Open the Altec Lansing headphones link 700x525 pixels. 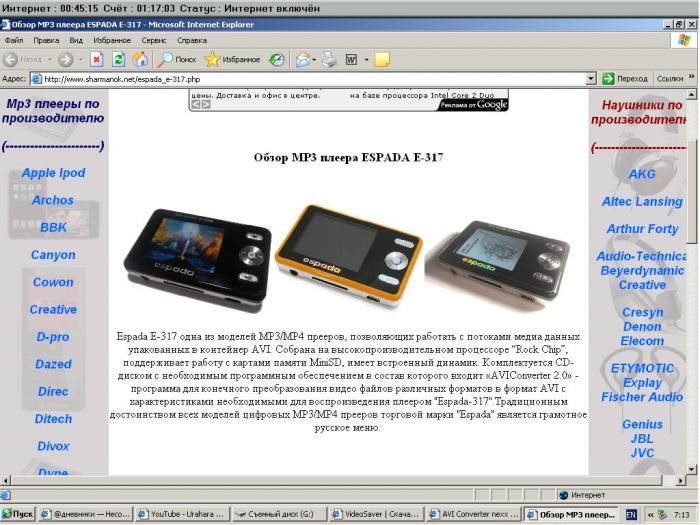click(x=642, y=202)
